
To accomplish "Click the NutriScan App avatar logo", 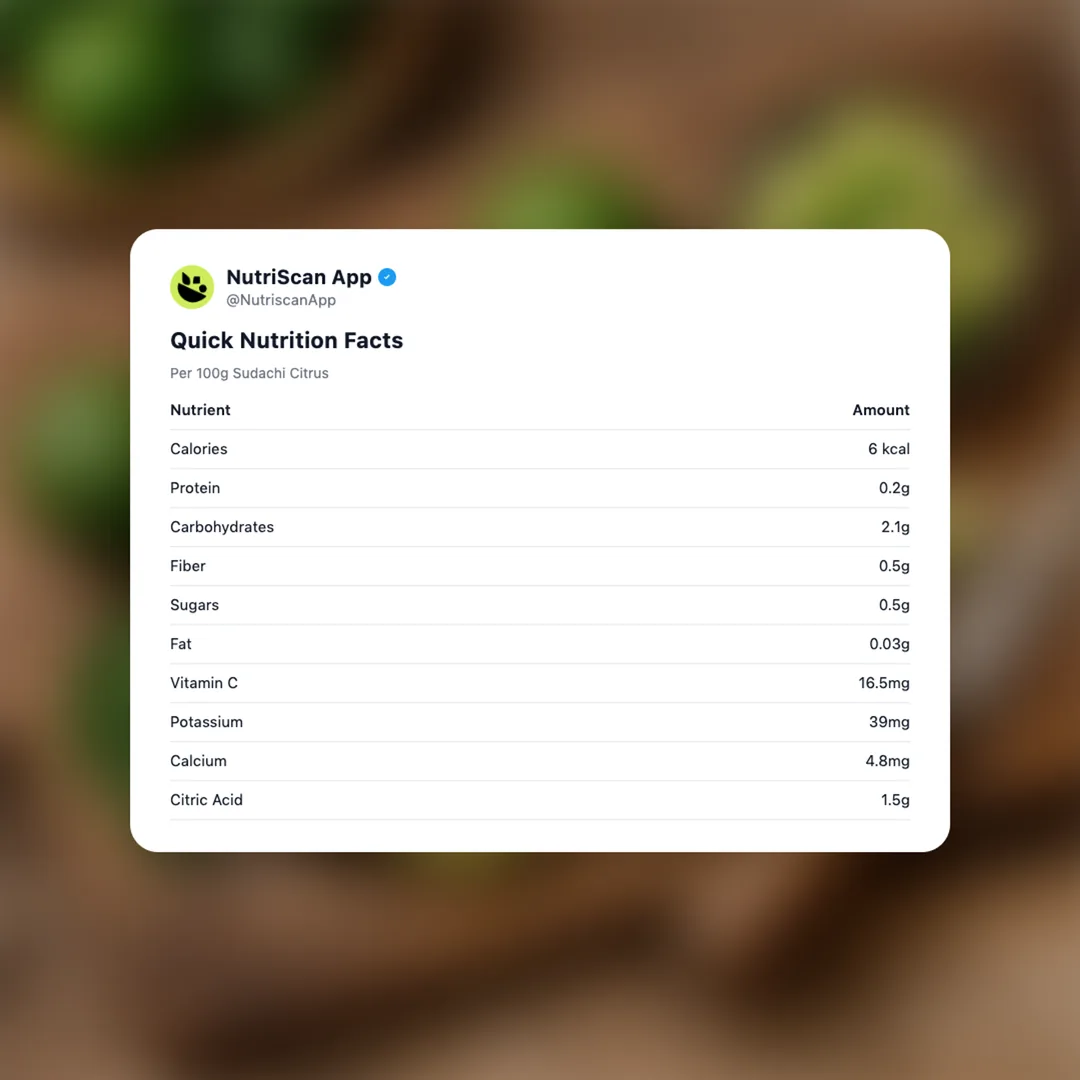I will click(x=192, y=287).
